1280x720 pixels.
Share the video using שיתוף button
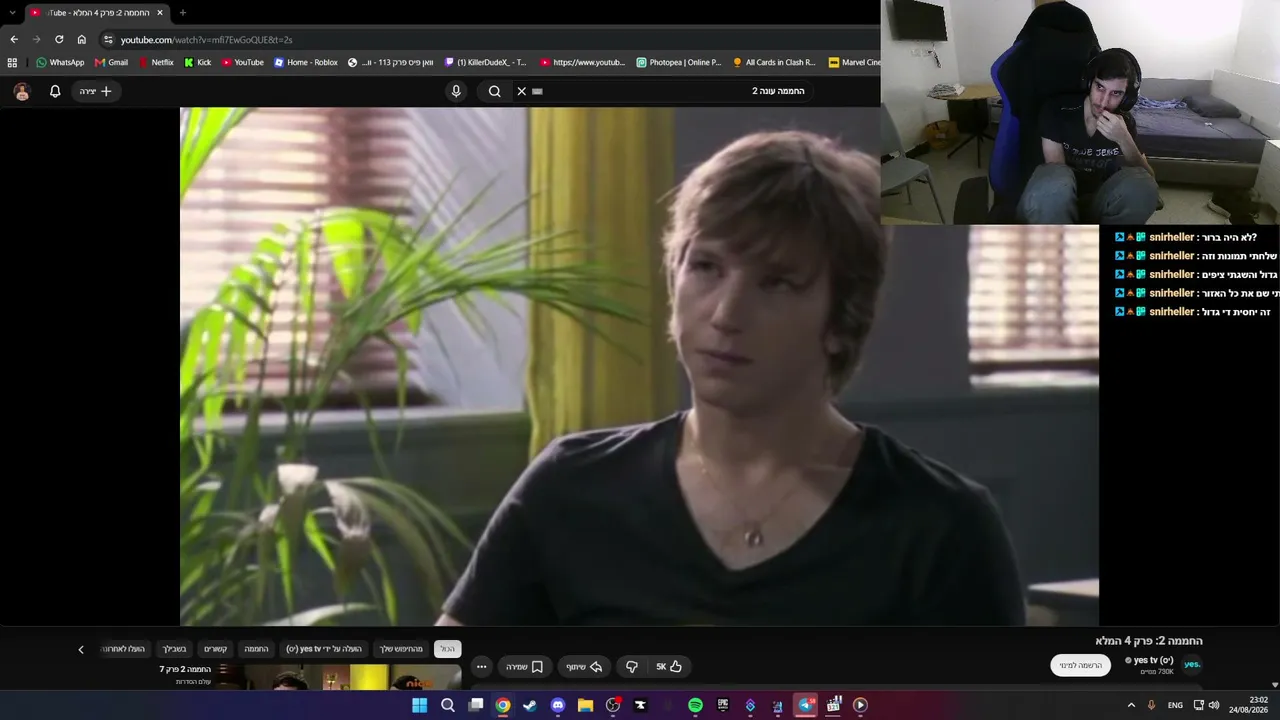pyautogui.click(x=584, y=667)
